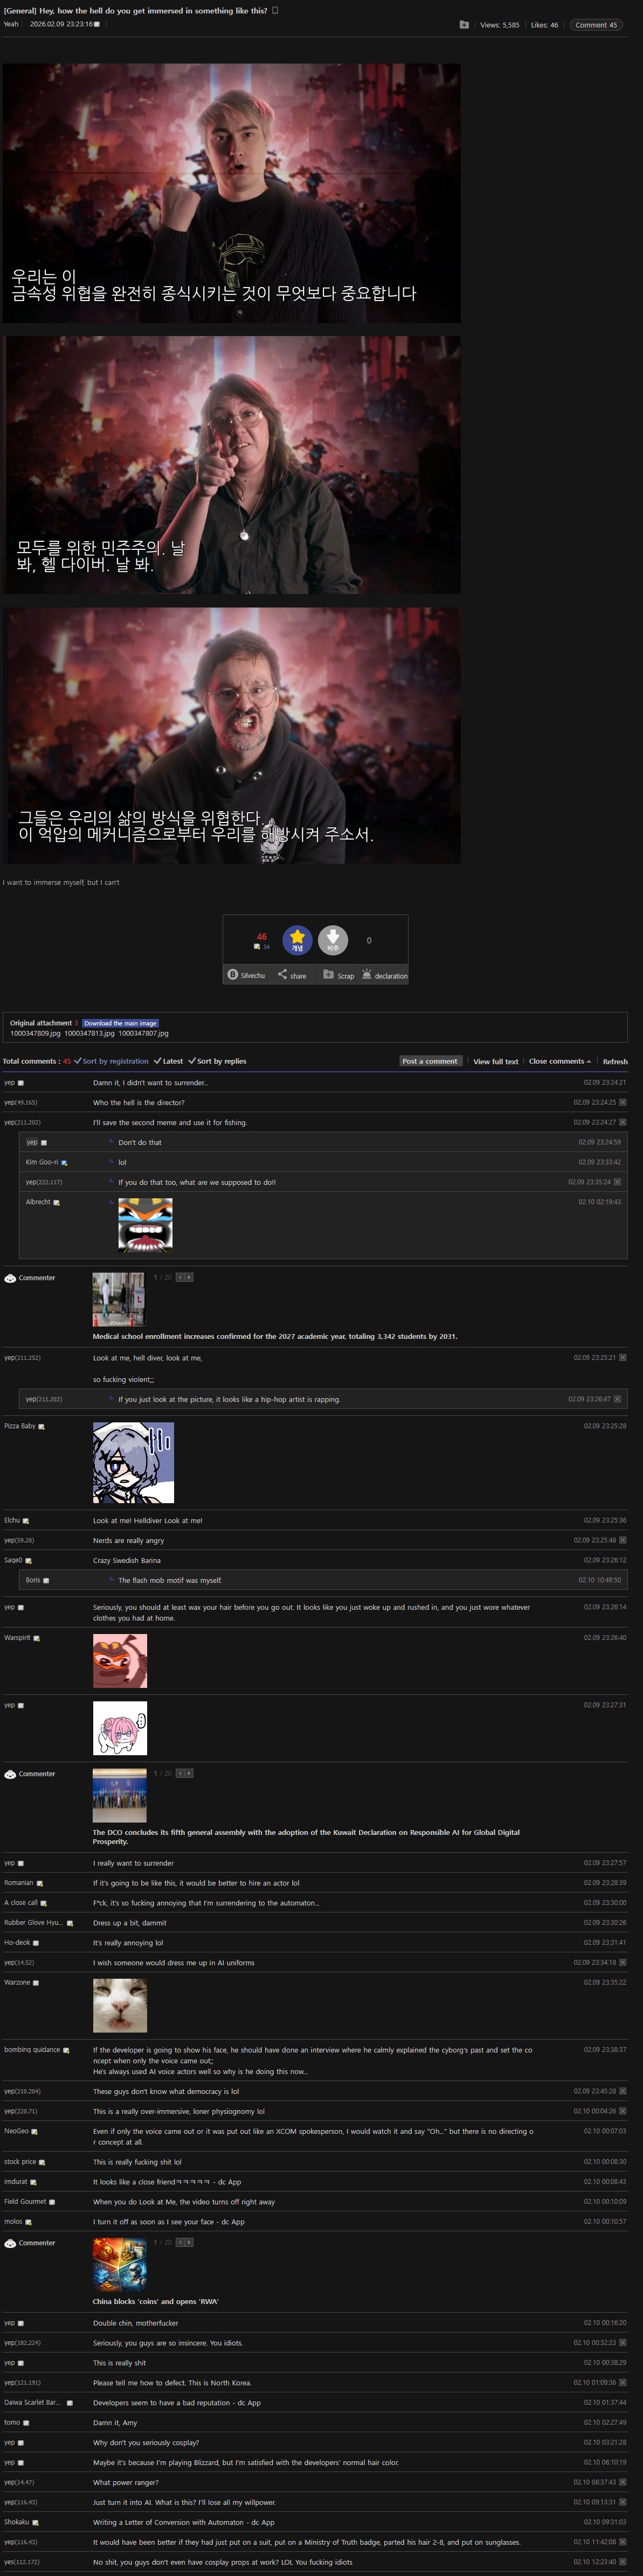
Task: Click the folder icon beside Views count
Action: [464, 25]
